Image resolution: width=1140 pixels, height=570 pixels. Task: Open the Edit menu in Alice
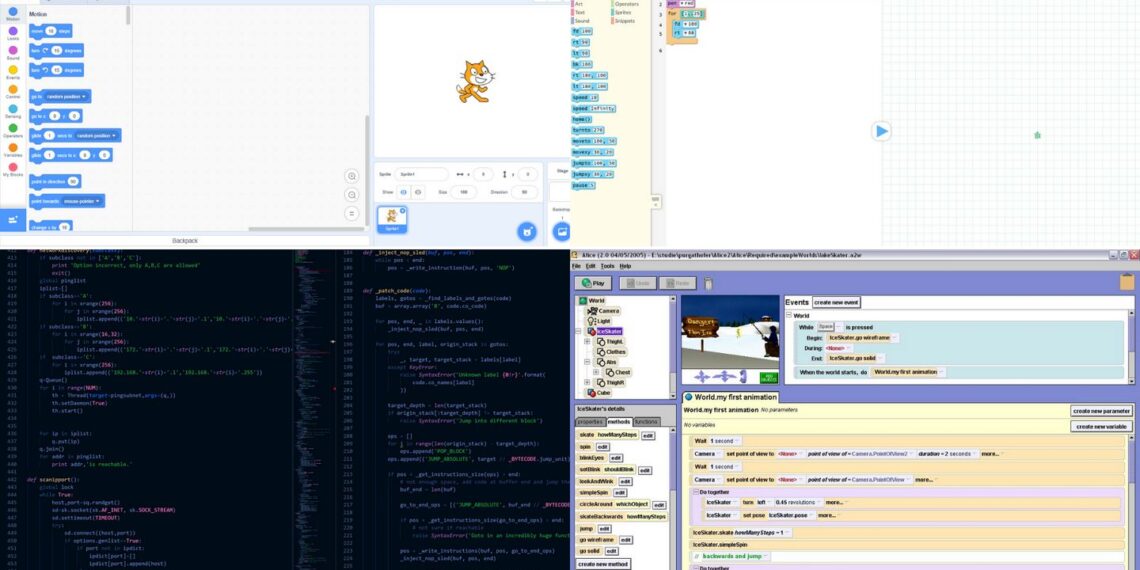click(x=590, y=266)
